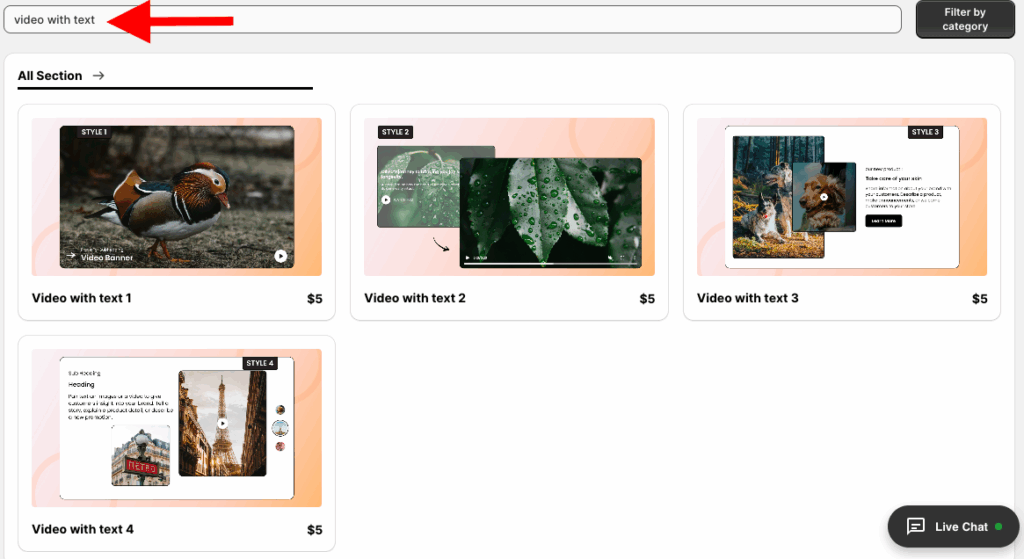Click the STYLE 2 badge
This screenshot has height=559, width=1024.
[x=395, y=132]
